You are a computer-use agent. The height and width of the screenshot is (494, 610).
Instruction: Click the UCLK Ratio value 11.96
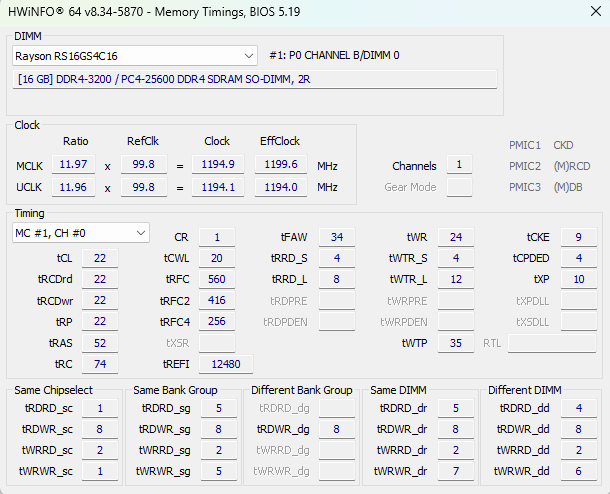pyautogui.click(x=73, y=187)
